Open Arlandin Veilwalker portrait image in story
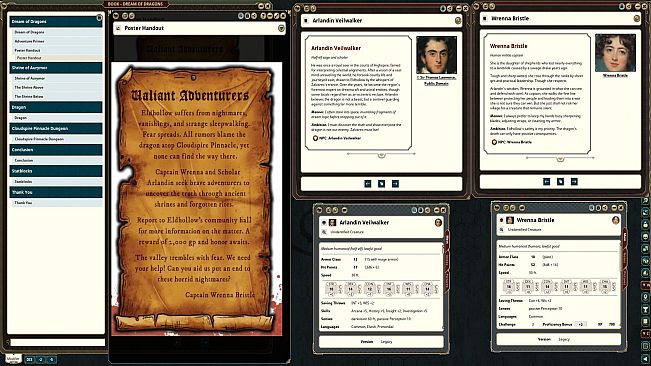The image size is (651, 366). tap(436, 55)
